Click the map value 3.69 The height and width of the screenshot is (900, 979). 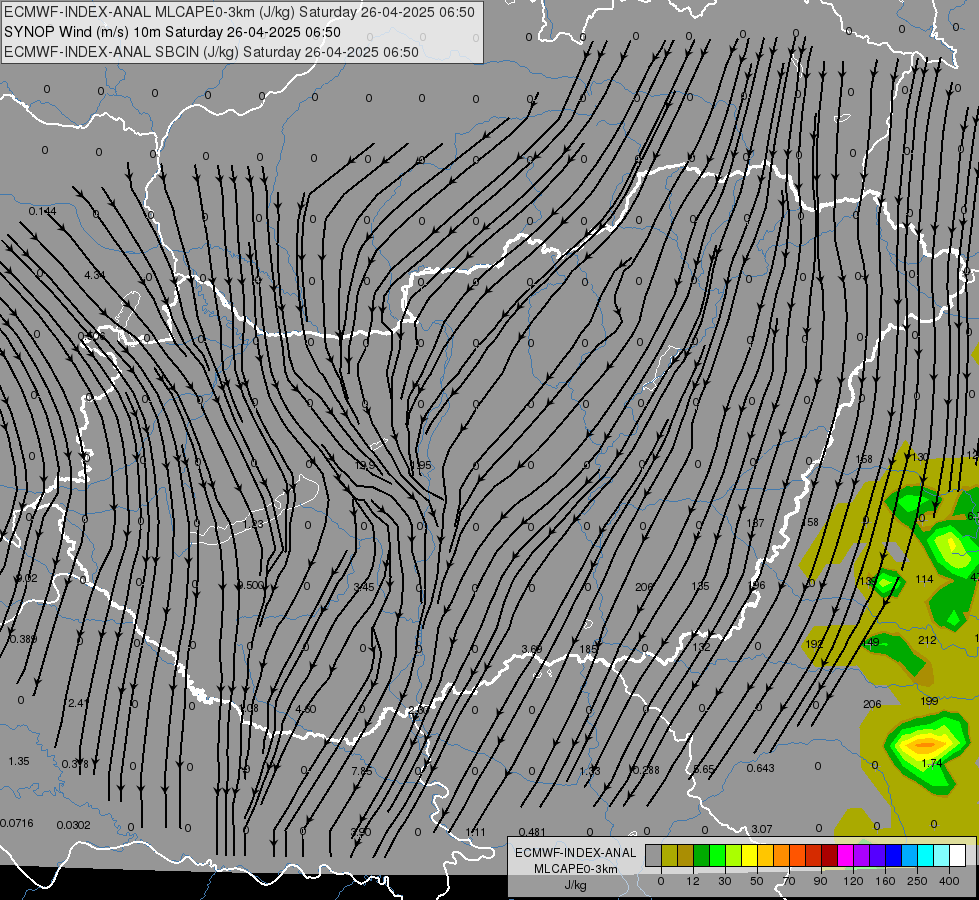[x=532, y=649]
